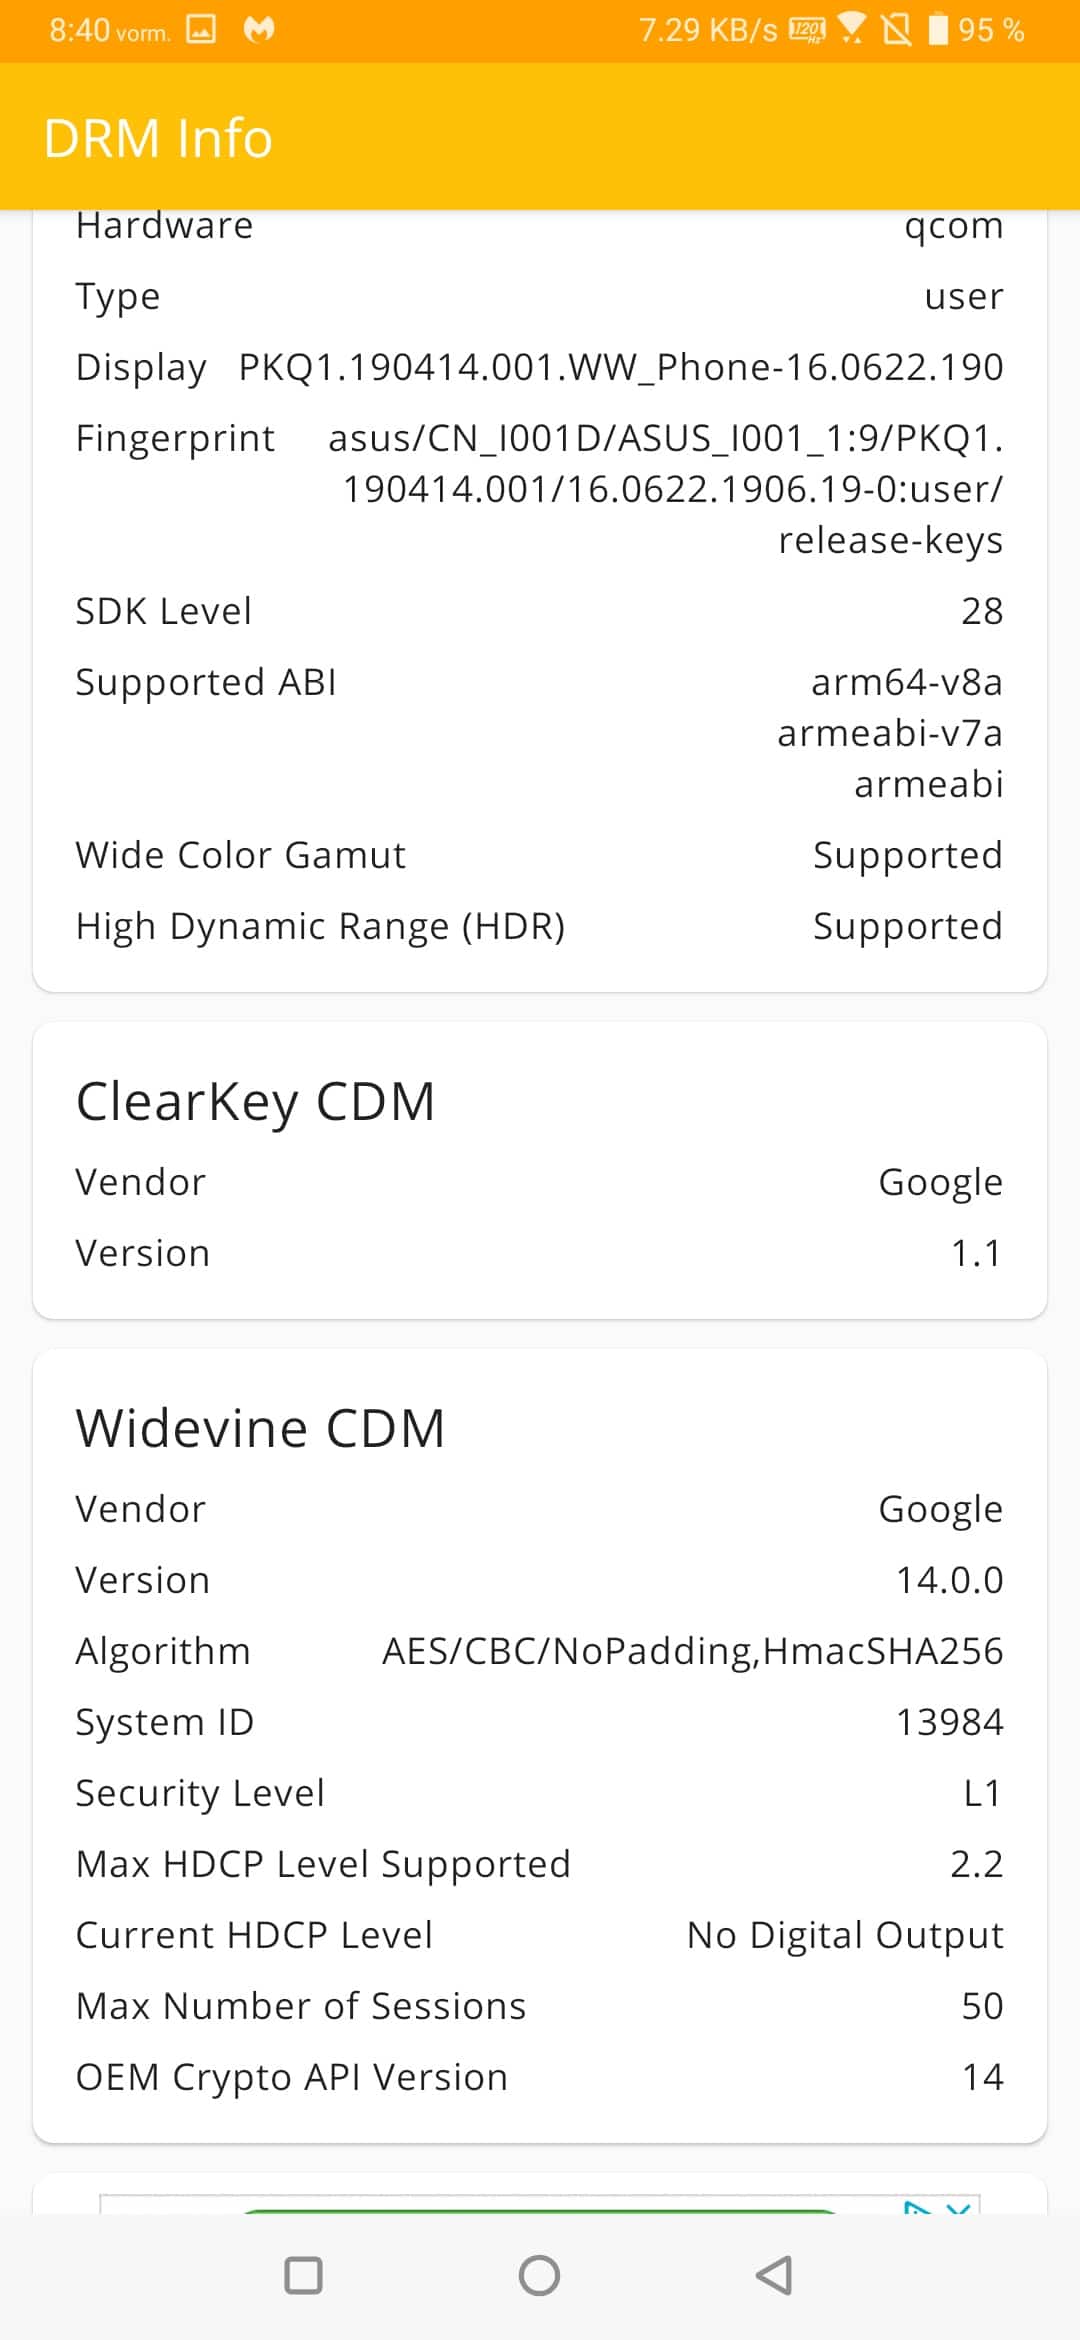Image resolution: width=1080 pixels, height=2340 pixels.
Task: Tap the Android back navigation button
Action: pyautogui.click(x=775, y=2275)
